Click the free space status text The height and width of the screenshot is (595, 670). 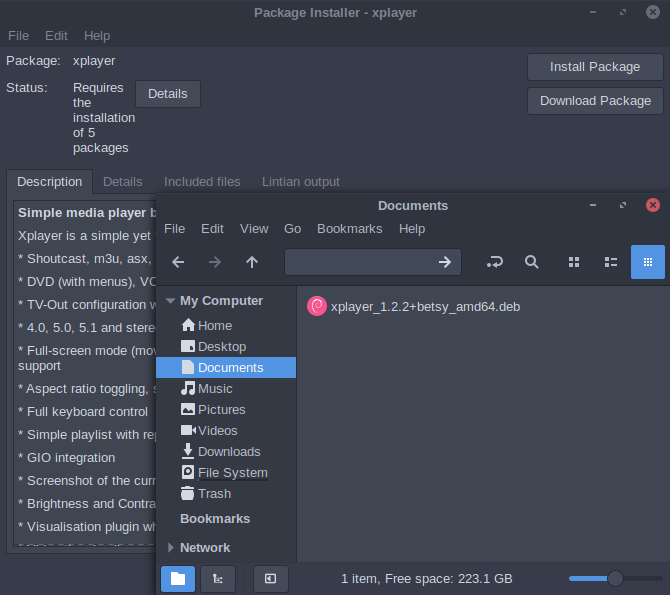426,579
